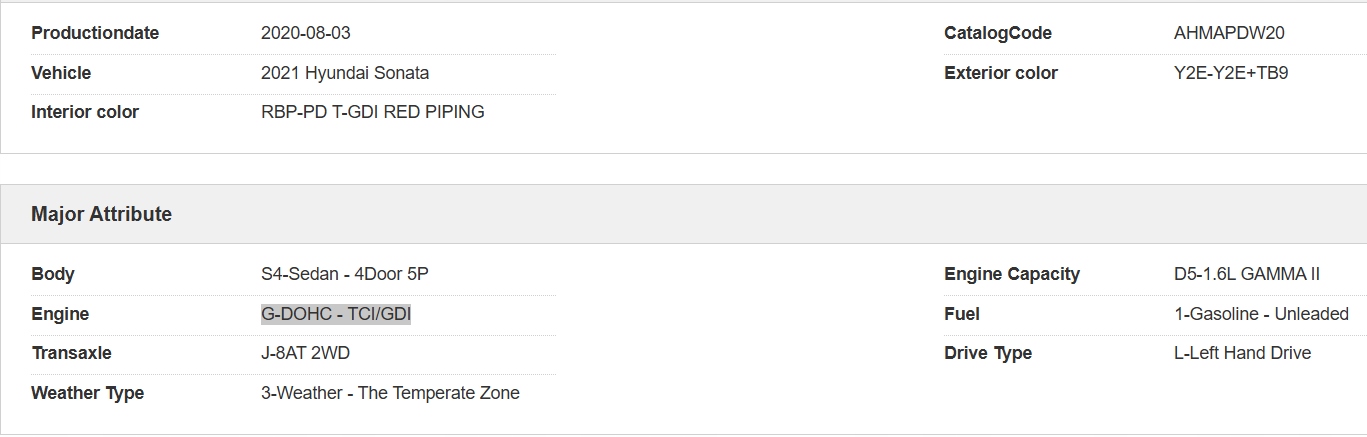Click the RBP-PD T-GDI RED PIPING value
The image size is (1367, 437).
pyautogui.click(x=372, y=112)
